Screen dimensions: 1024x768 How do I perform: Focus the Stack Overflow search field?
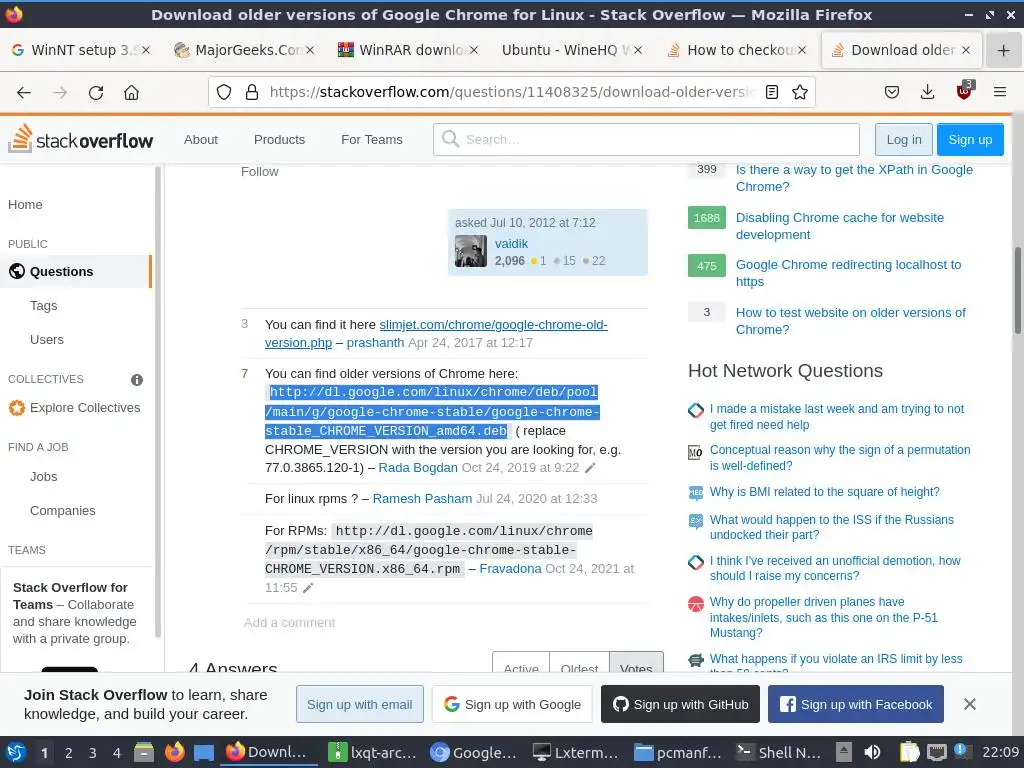tap(646, 140)
